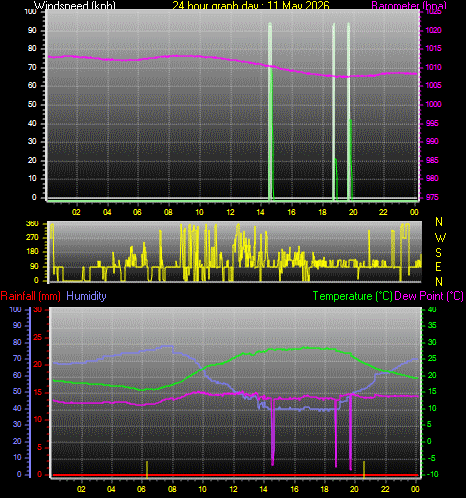Screen dimensions: 466x498
Task: Click the "995" barometer axis value
Action: [432, 123]
